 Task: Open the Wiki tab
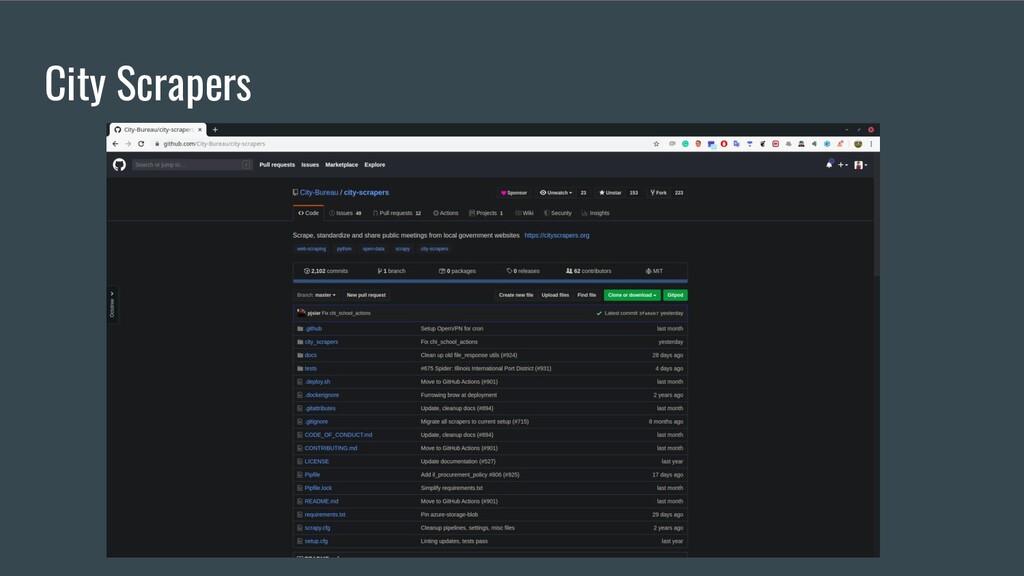(524, 213)
